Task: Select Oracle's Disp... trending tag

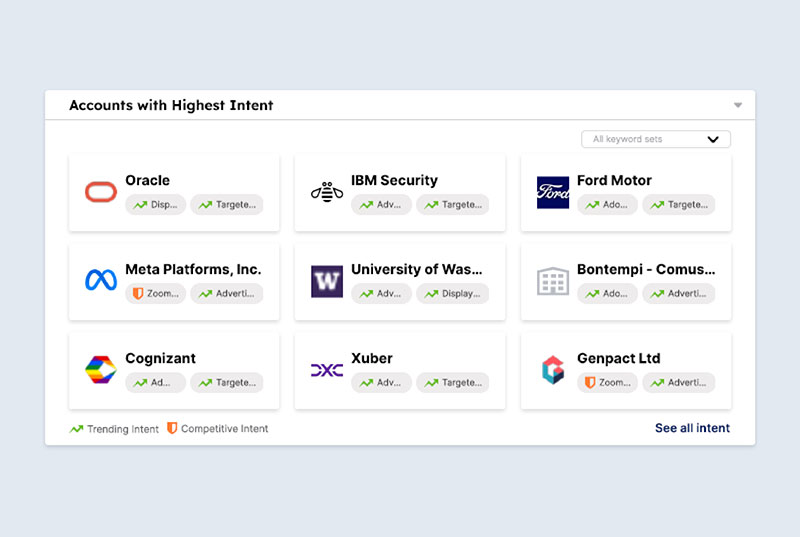Action: point(155,204)
